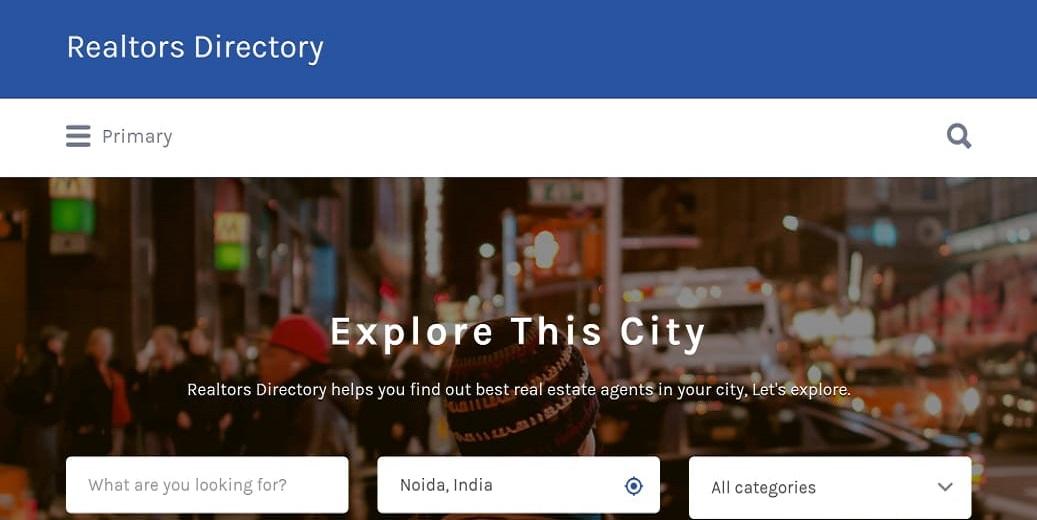The height and width of the screenshot is (520, 1037).
Task: Select the 'All categories' label text
Action: pos(763,488)
